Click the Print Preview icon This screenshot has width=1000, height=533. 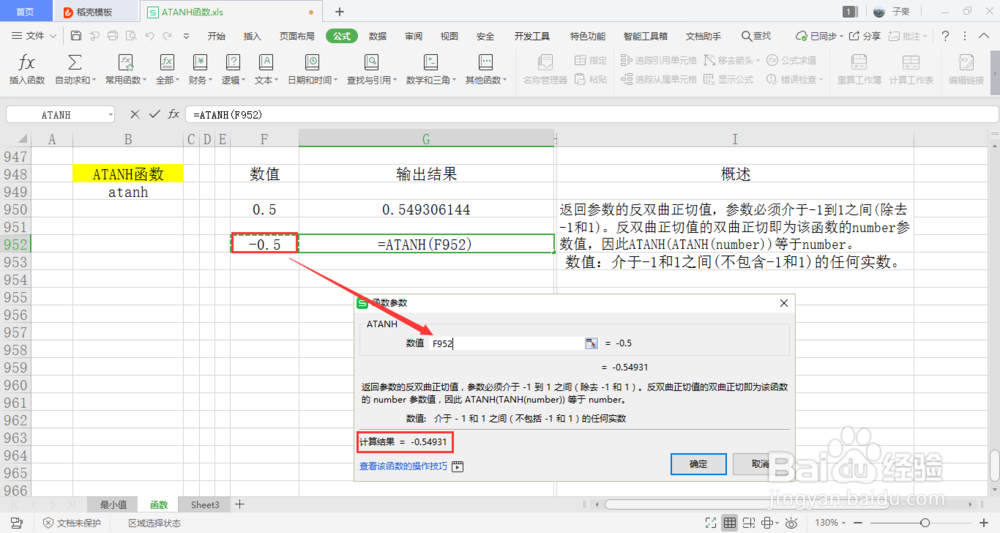click(x=131, y=36)
